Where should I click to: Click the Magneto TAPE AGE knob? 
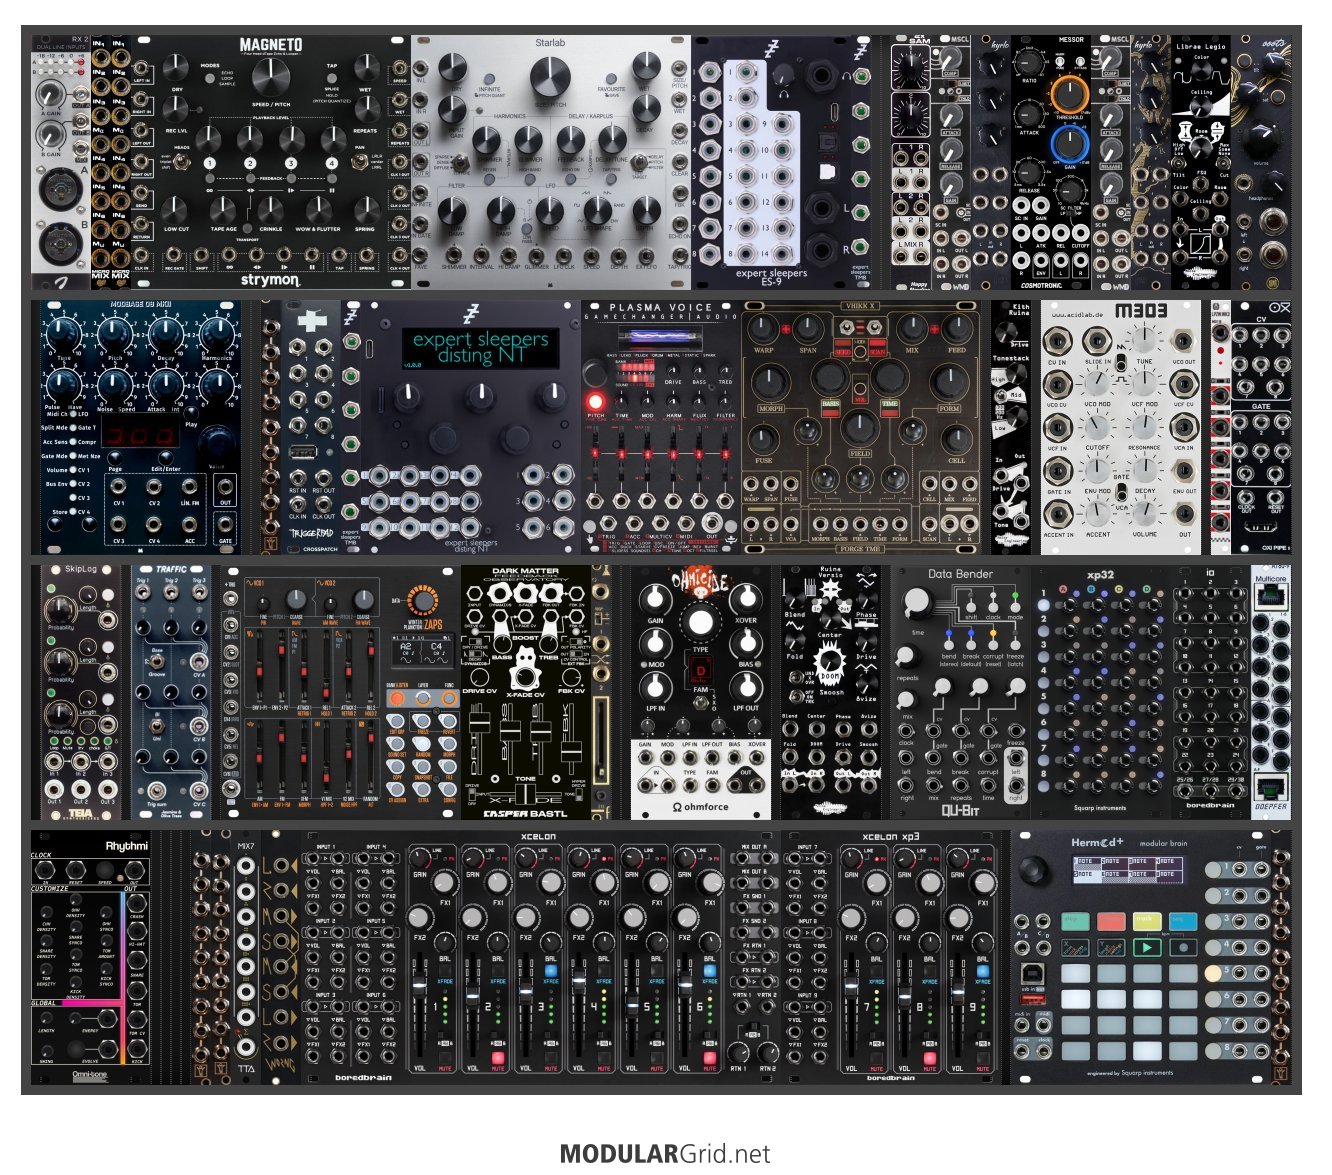[224, 209]
